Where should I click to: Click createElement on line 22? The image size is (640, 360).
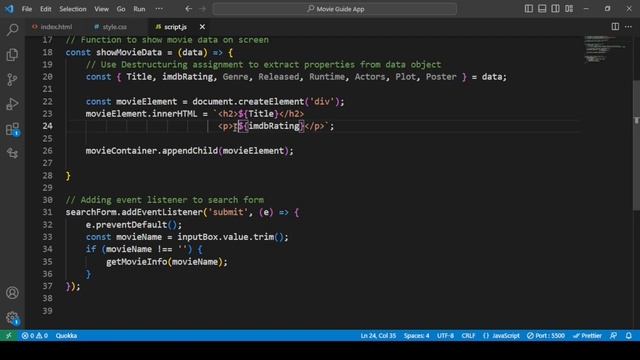[x=271, y=101]
